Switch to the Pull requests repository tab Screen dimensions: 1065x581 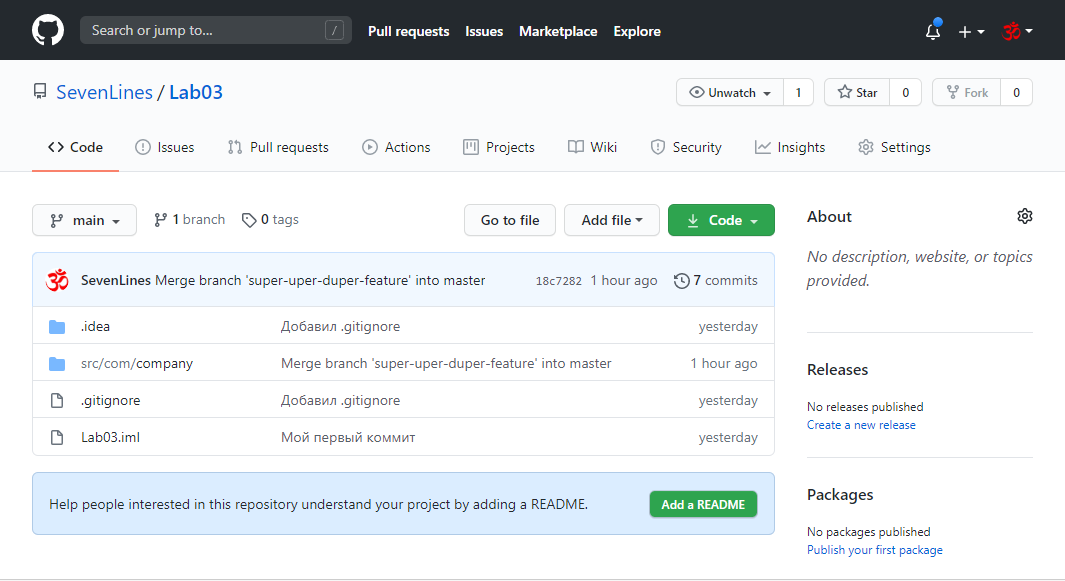click(278, 147)
